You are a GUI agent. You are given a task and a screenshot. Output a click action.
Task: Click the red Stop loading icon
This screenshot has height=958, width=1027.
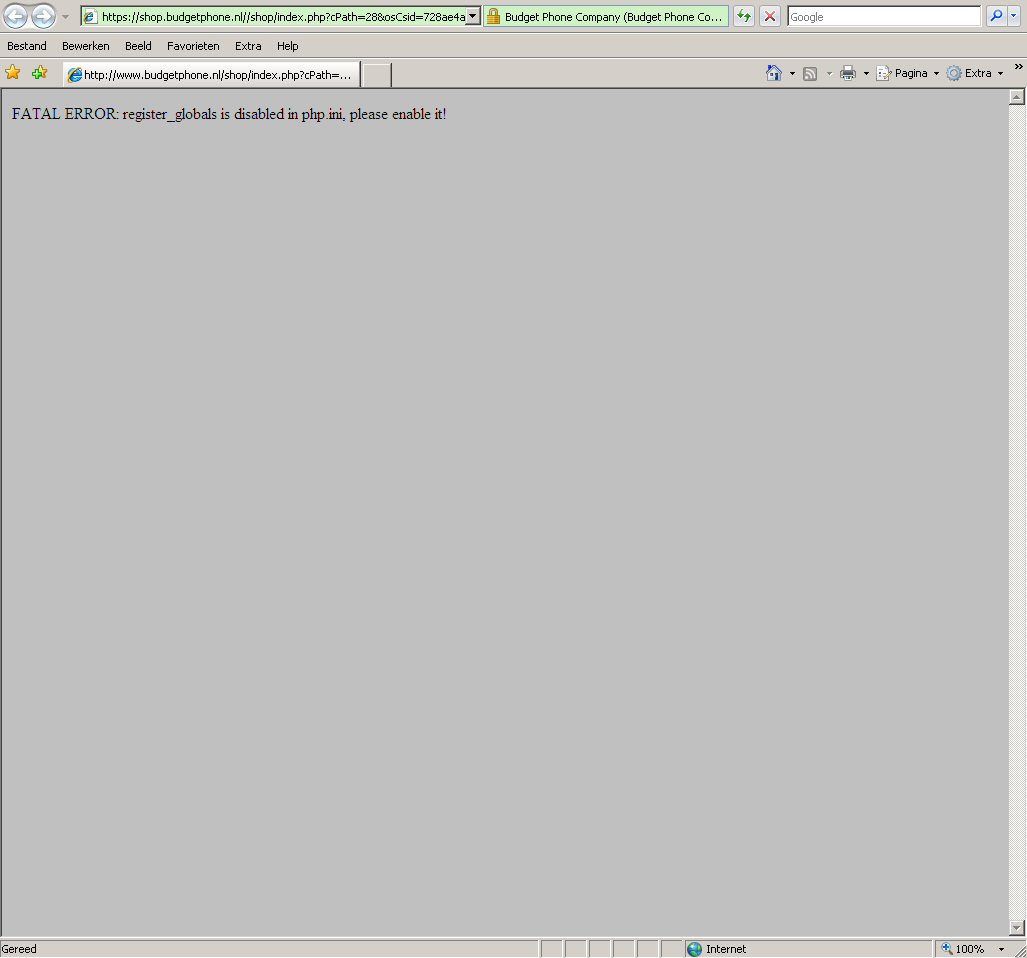tap(770, 16)
